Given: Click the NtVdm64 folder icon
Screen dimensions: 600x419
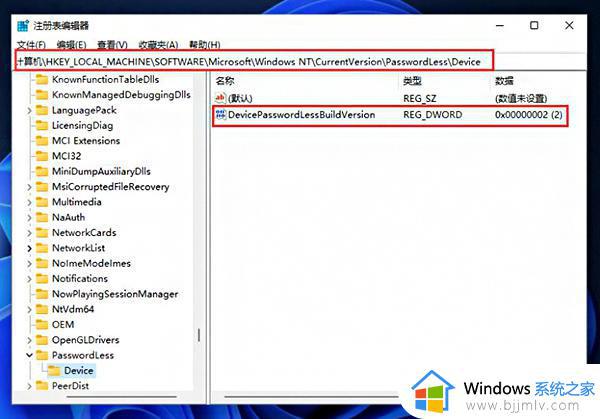Looking at the screenshot, I should [42, 309].
